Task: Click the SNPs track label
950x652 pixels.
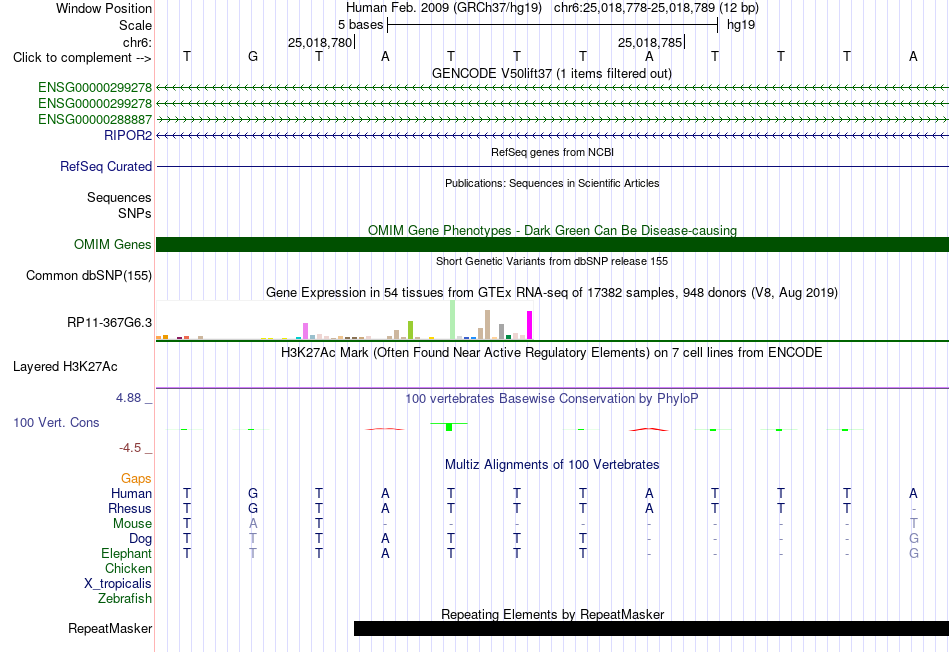Action: (x=135, y=213)
